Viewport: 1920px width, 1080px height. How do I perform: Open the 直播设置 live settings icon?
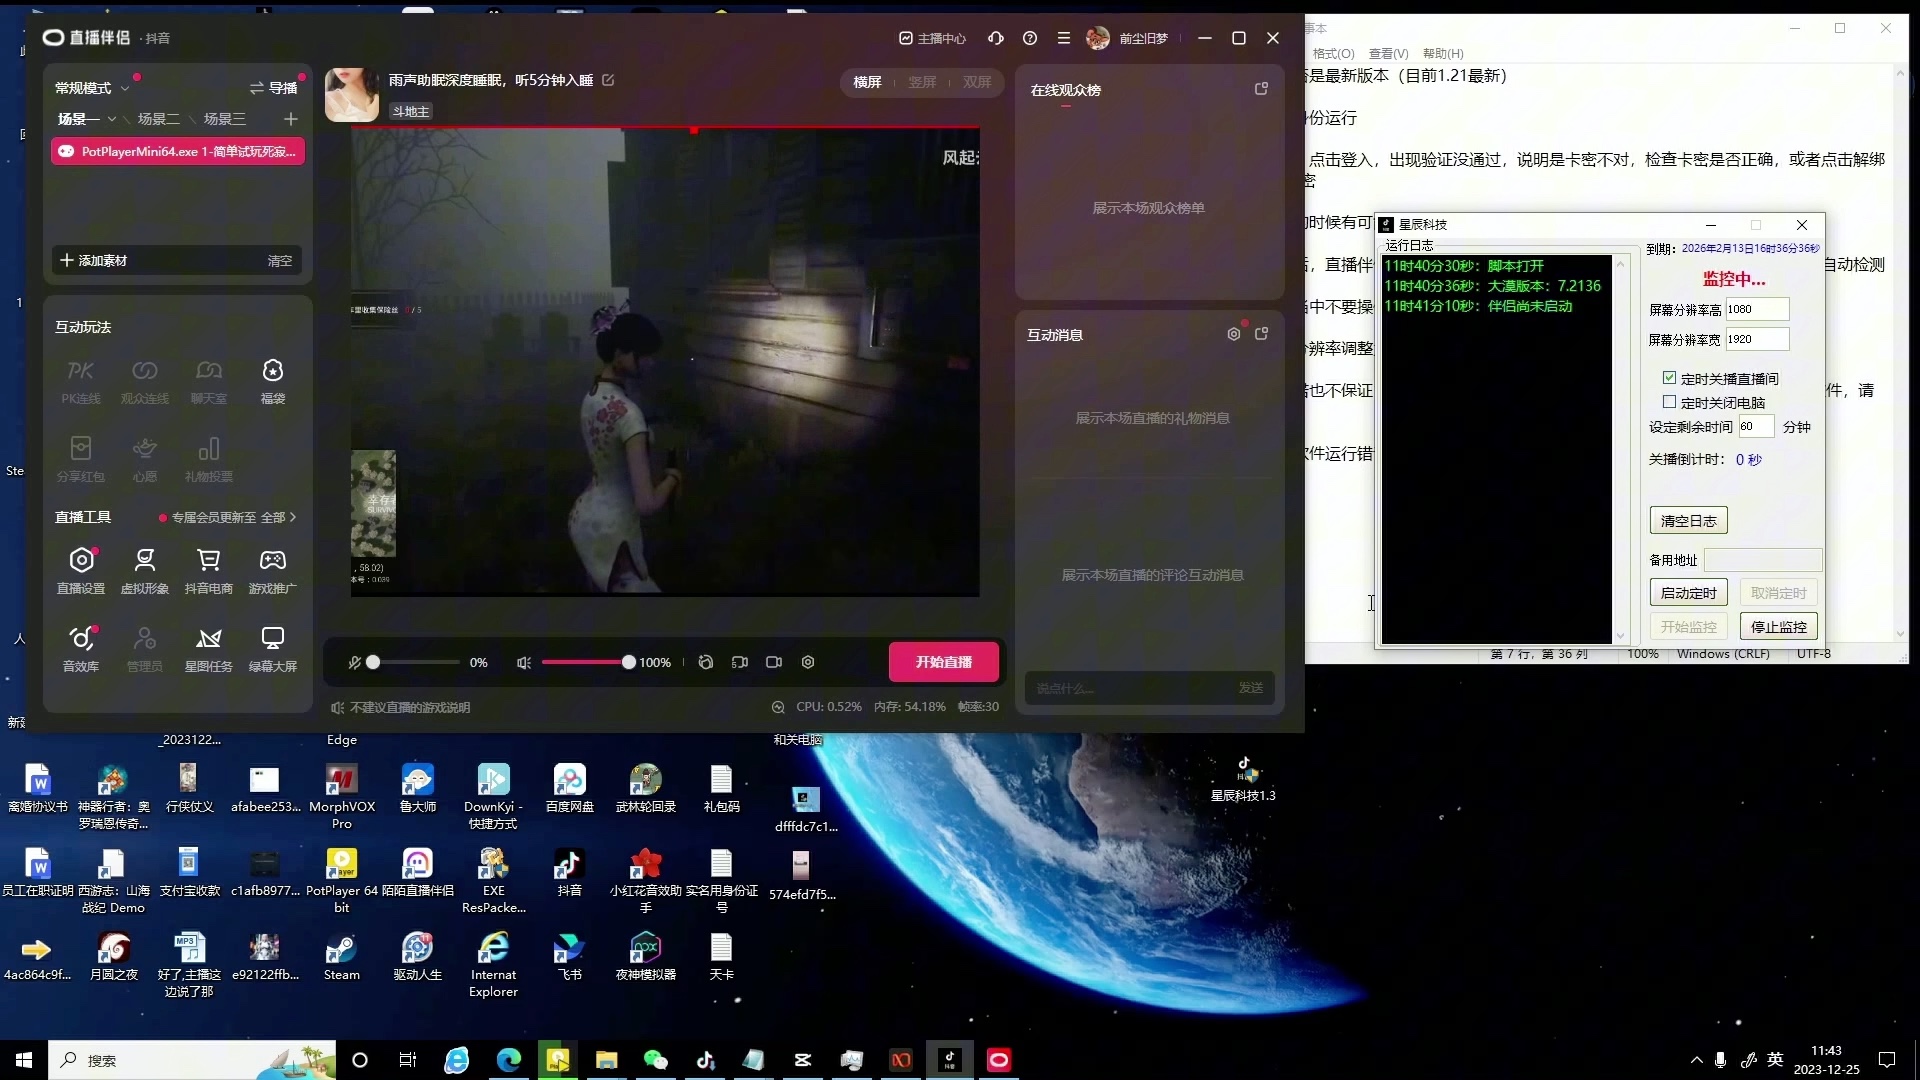(x=81, y=561)
